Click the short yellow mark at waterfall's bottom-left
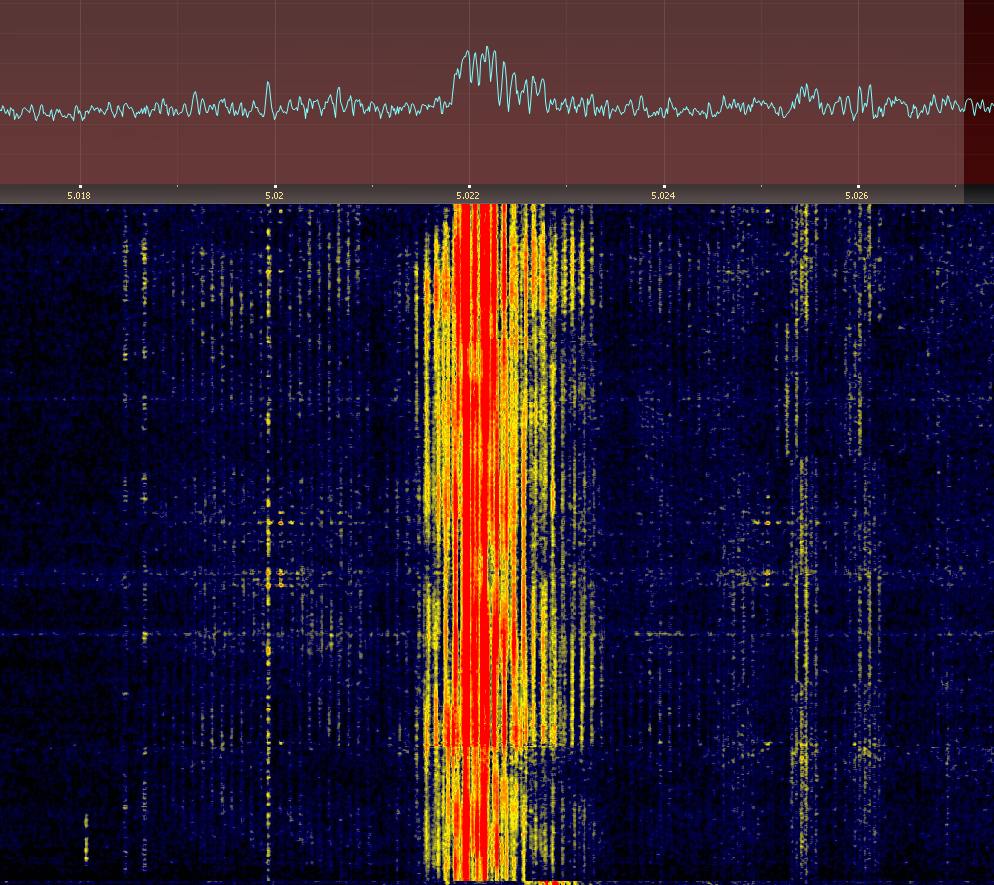Viewport: 994px width, 885px height. [86, 838]
